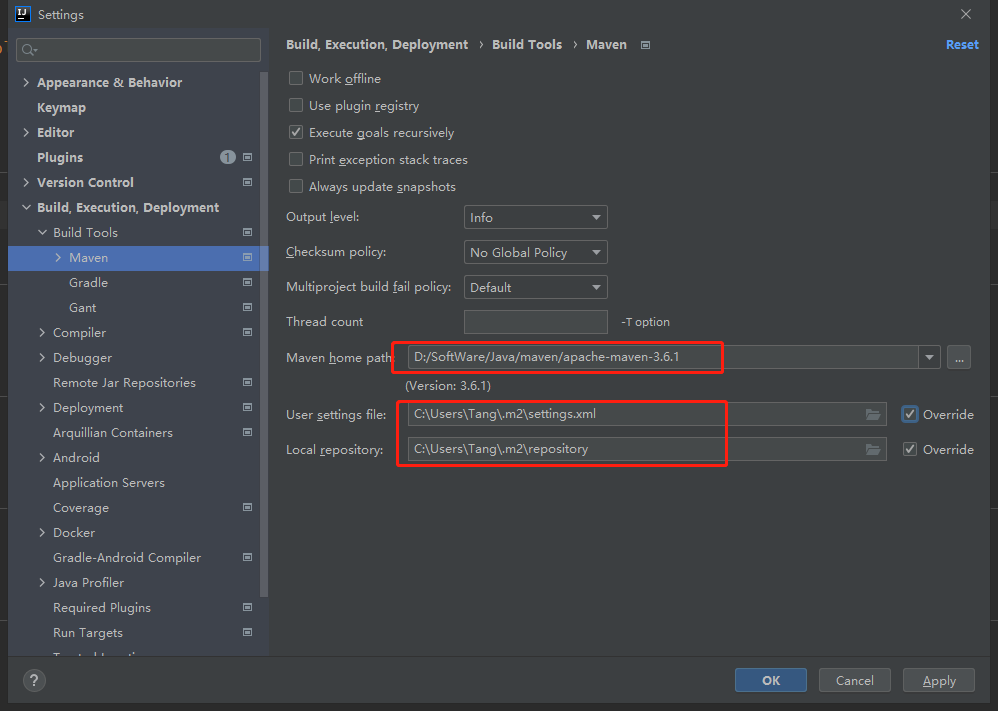Open the Checksum policy dropdown
The image size is (998, 711).
coord(535,253)
